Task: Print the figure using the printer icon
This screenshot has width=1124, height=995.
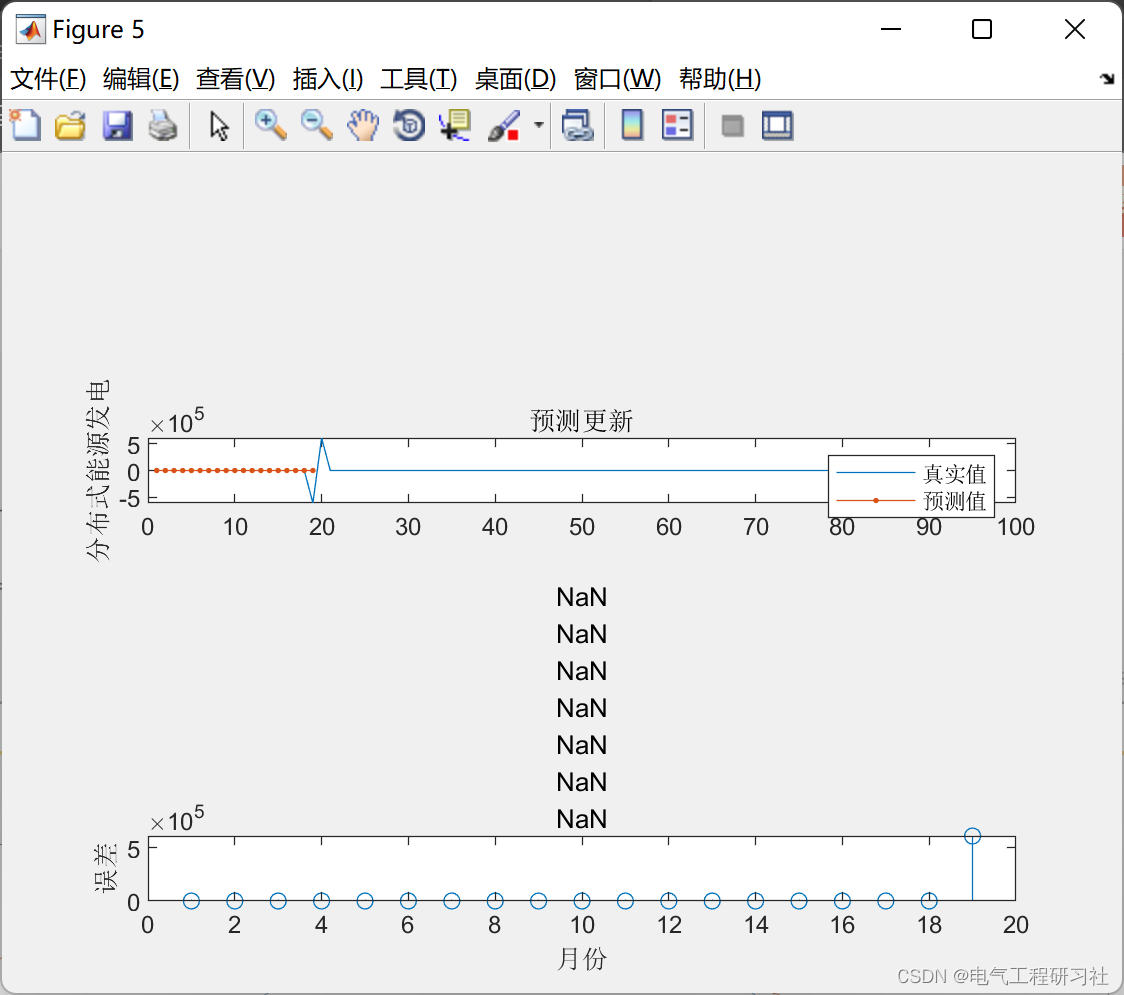Action: (x=163, y=125)
